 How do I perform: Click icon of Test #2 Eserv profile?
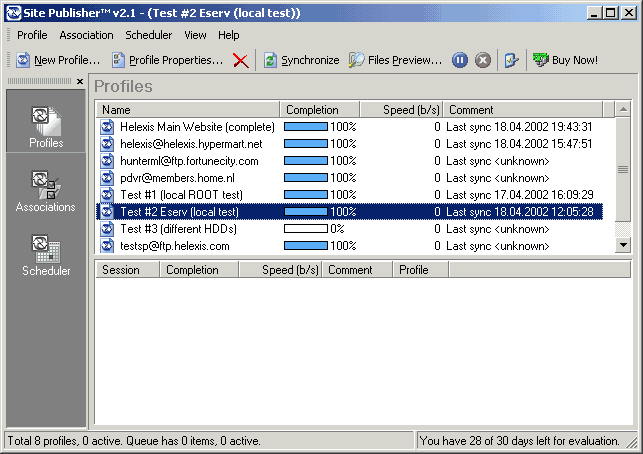pyautogui.click(x=107, y=212)
